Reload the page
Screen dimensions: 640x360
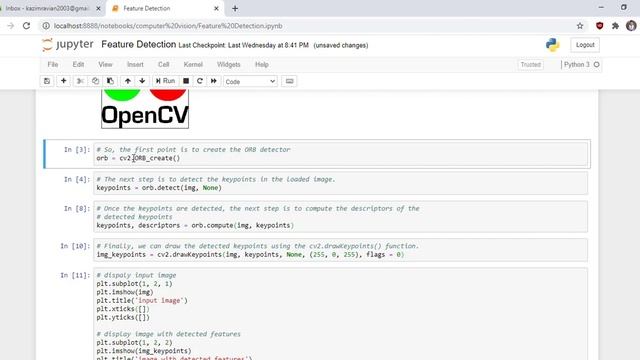click(27, 26)
